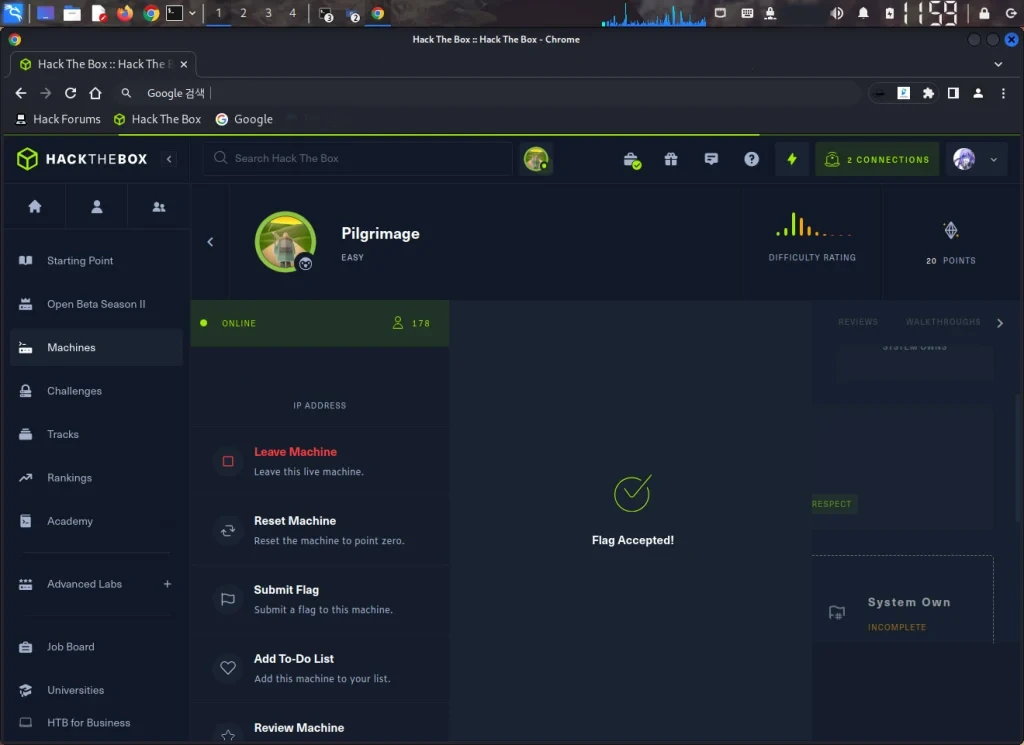Open the user avatar in header
The image size is (1024, 745).
point(964,159)
